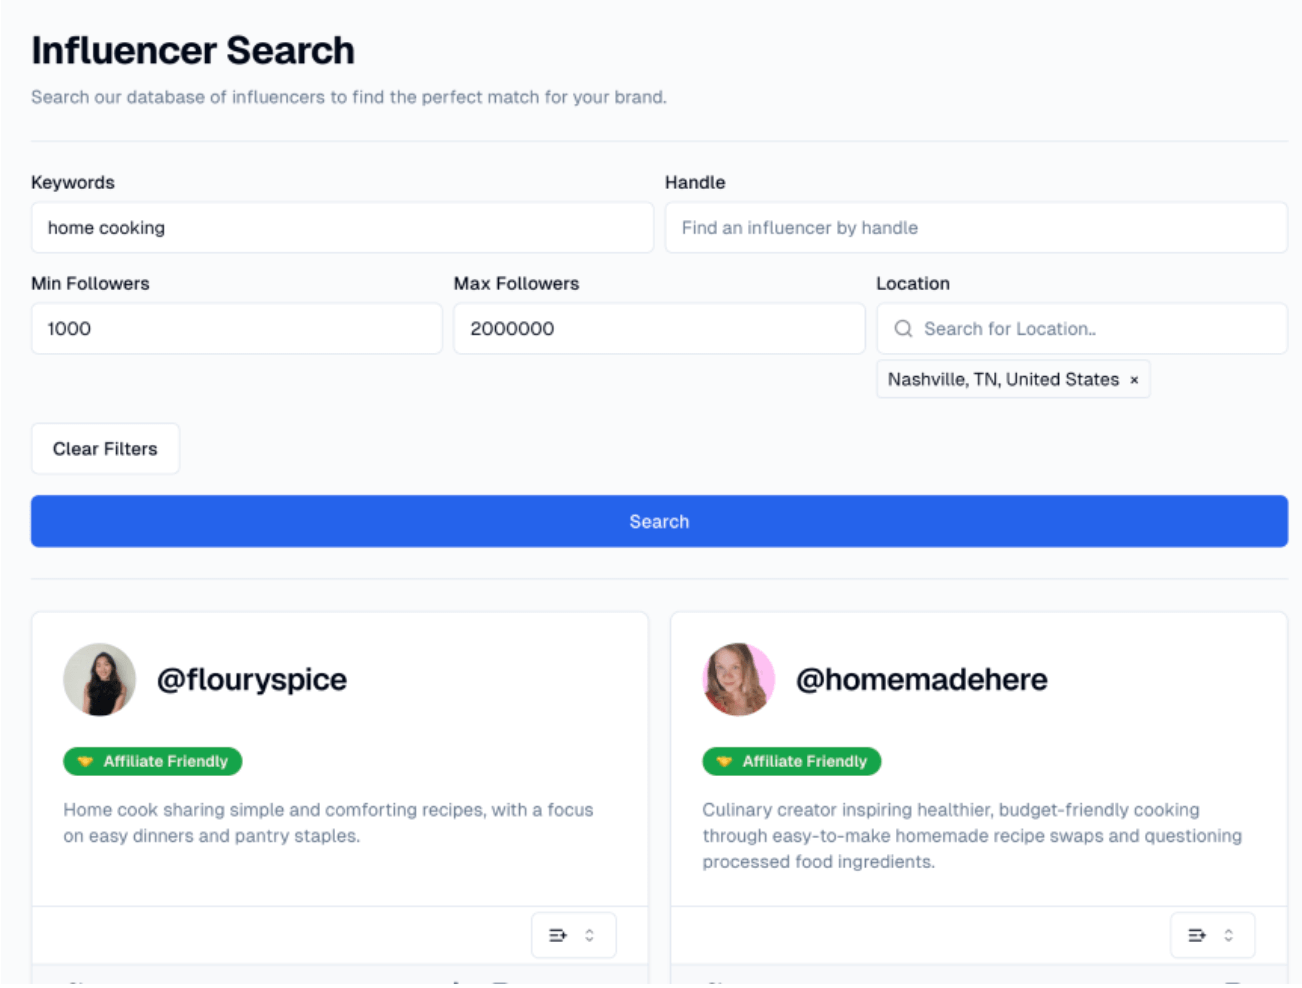Select the @flouryspice handle text
The height and width of the screenshot is (988, 1302).
tap(252, 679)
